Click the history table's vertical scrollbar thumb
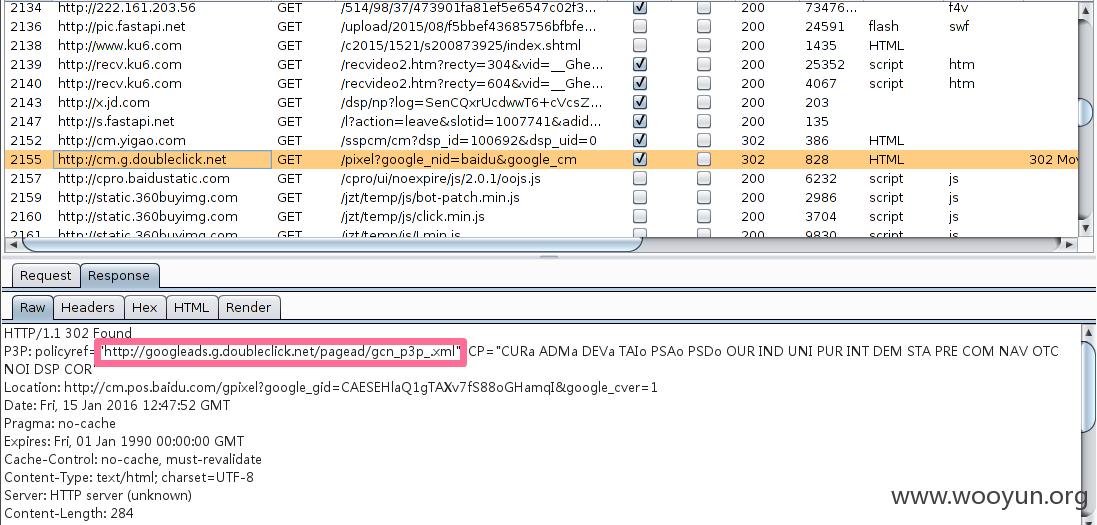 tap(1085, 113)
